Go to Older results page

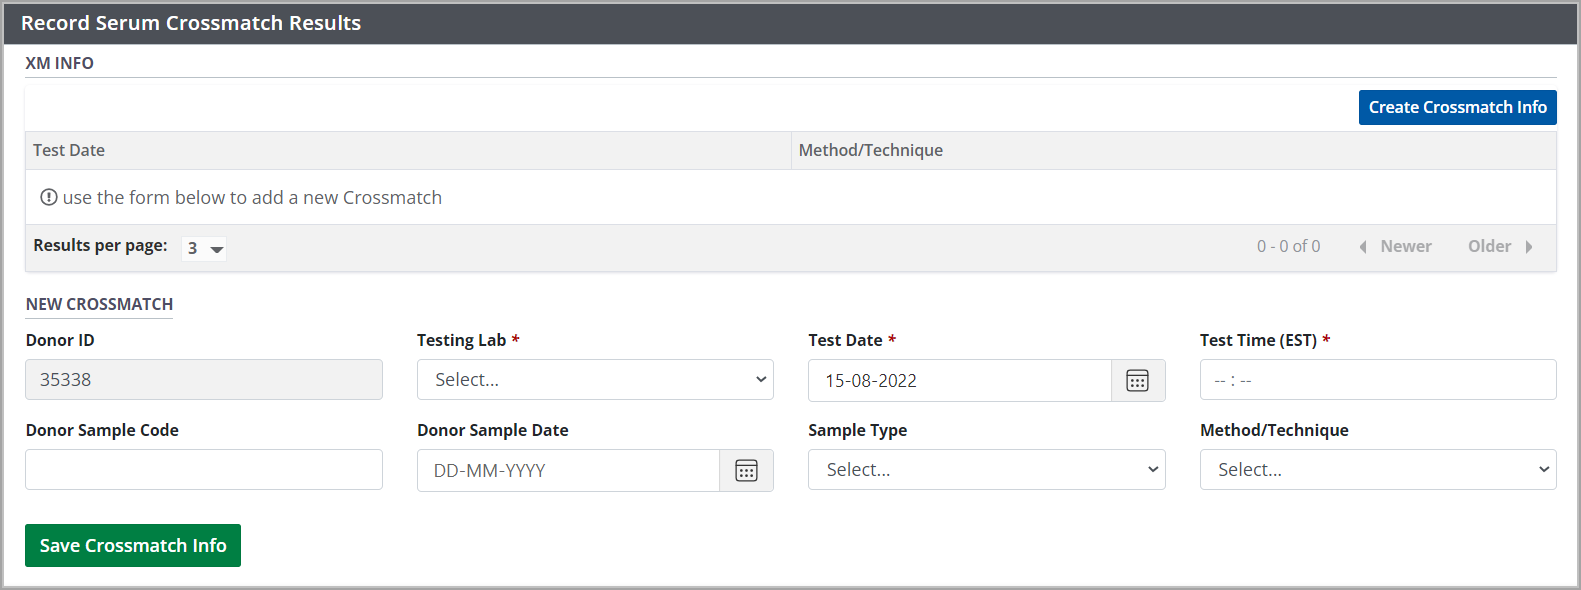coord(1500,247)
